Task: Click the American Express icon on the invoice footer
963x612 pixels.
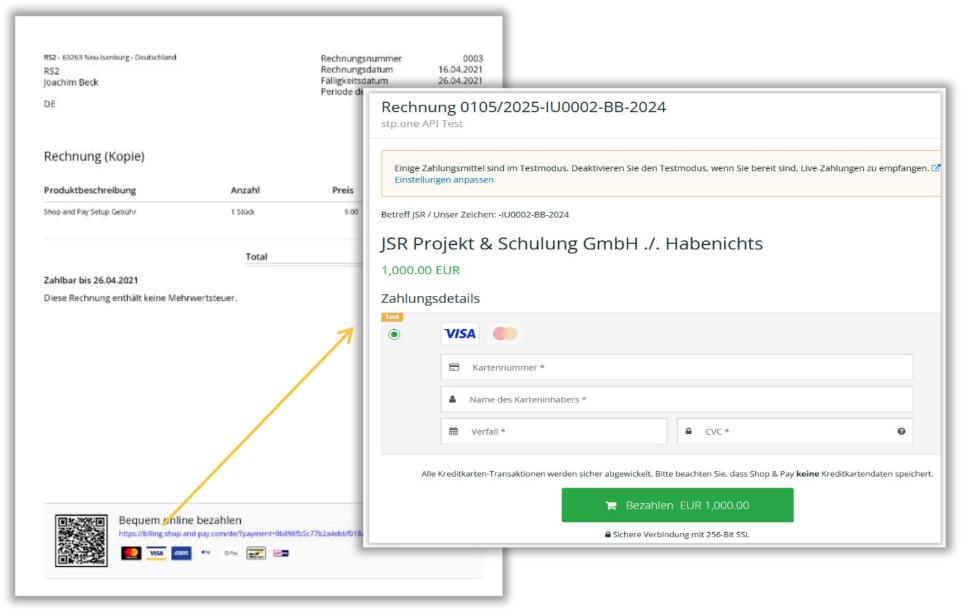Action: pyautogui.click(x=181, y=553)
